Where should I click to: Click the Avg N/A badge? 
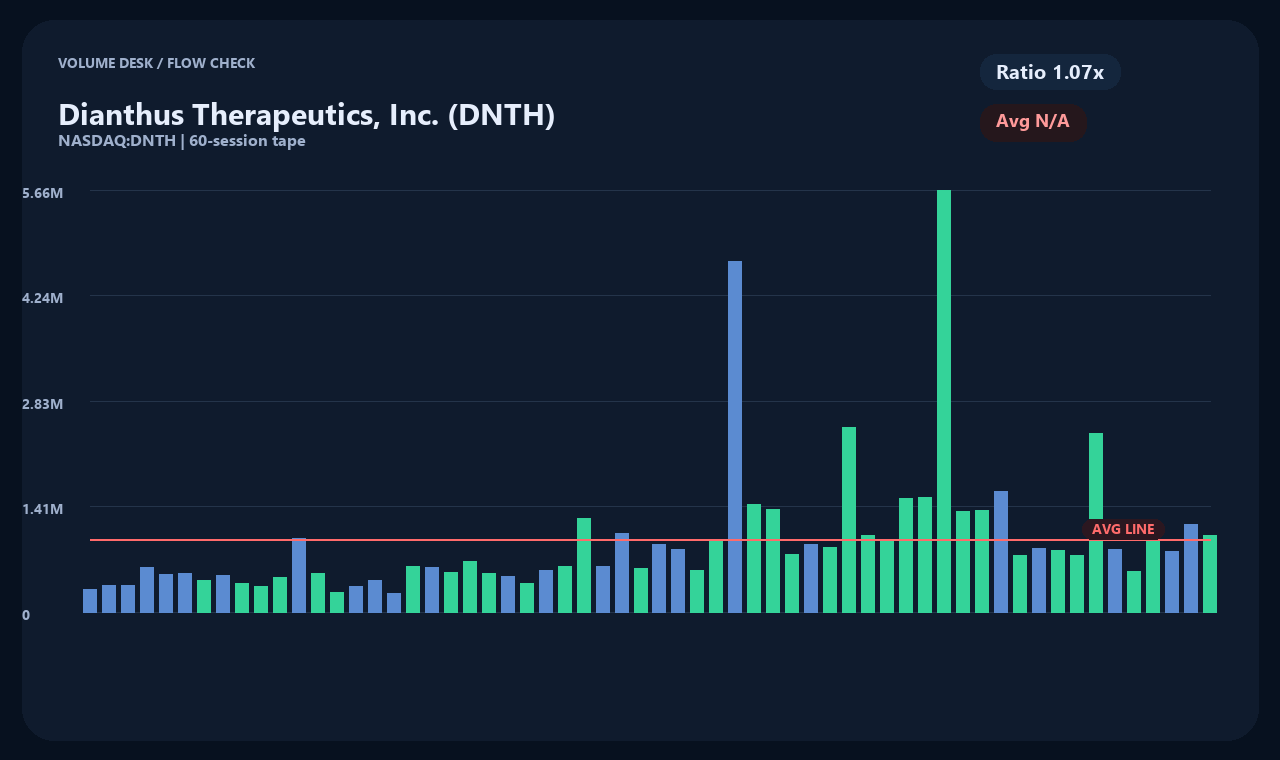(x=1033, y=122)
